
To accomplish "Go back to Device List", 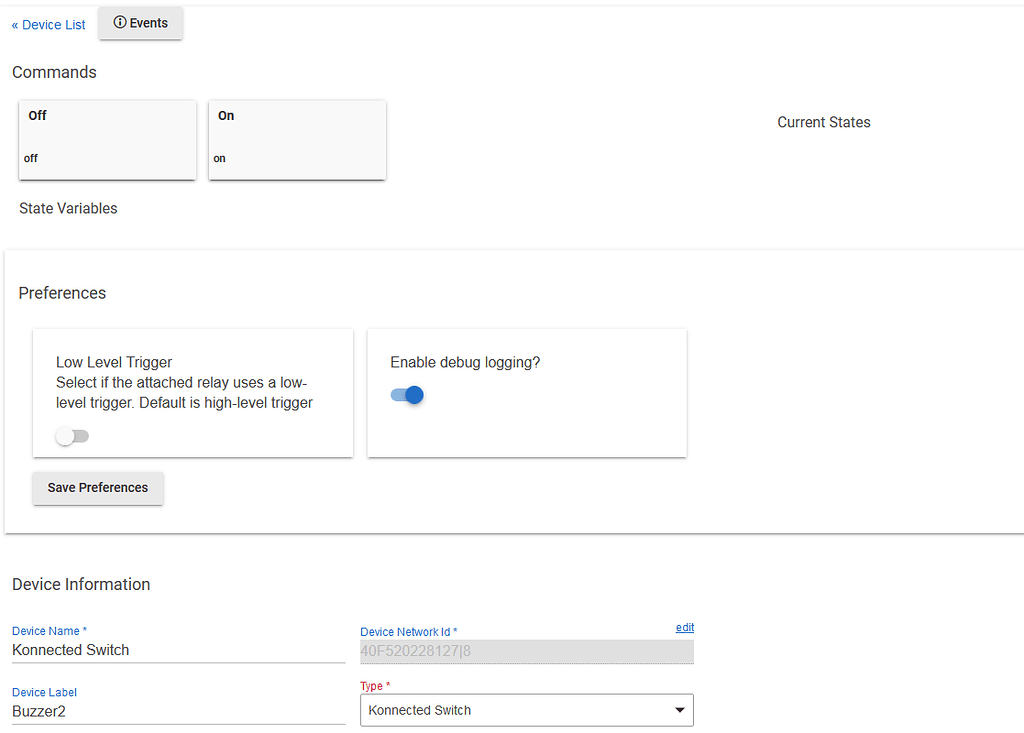I will (49, 25).
